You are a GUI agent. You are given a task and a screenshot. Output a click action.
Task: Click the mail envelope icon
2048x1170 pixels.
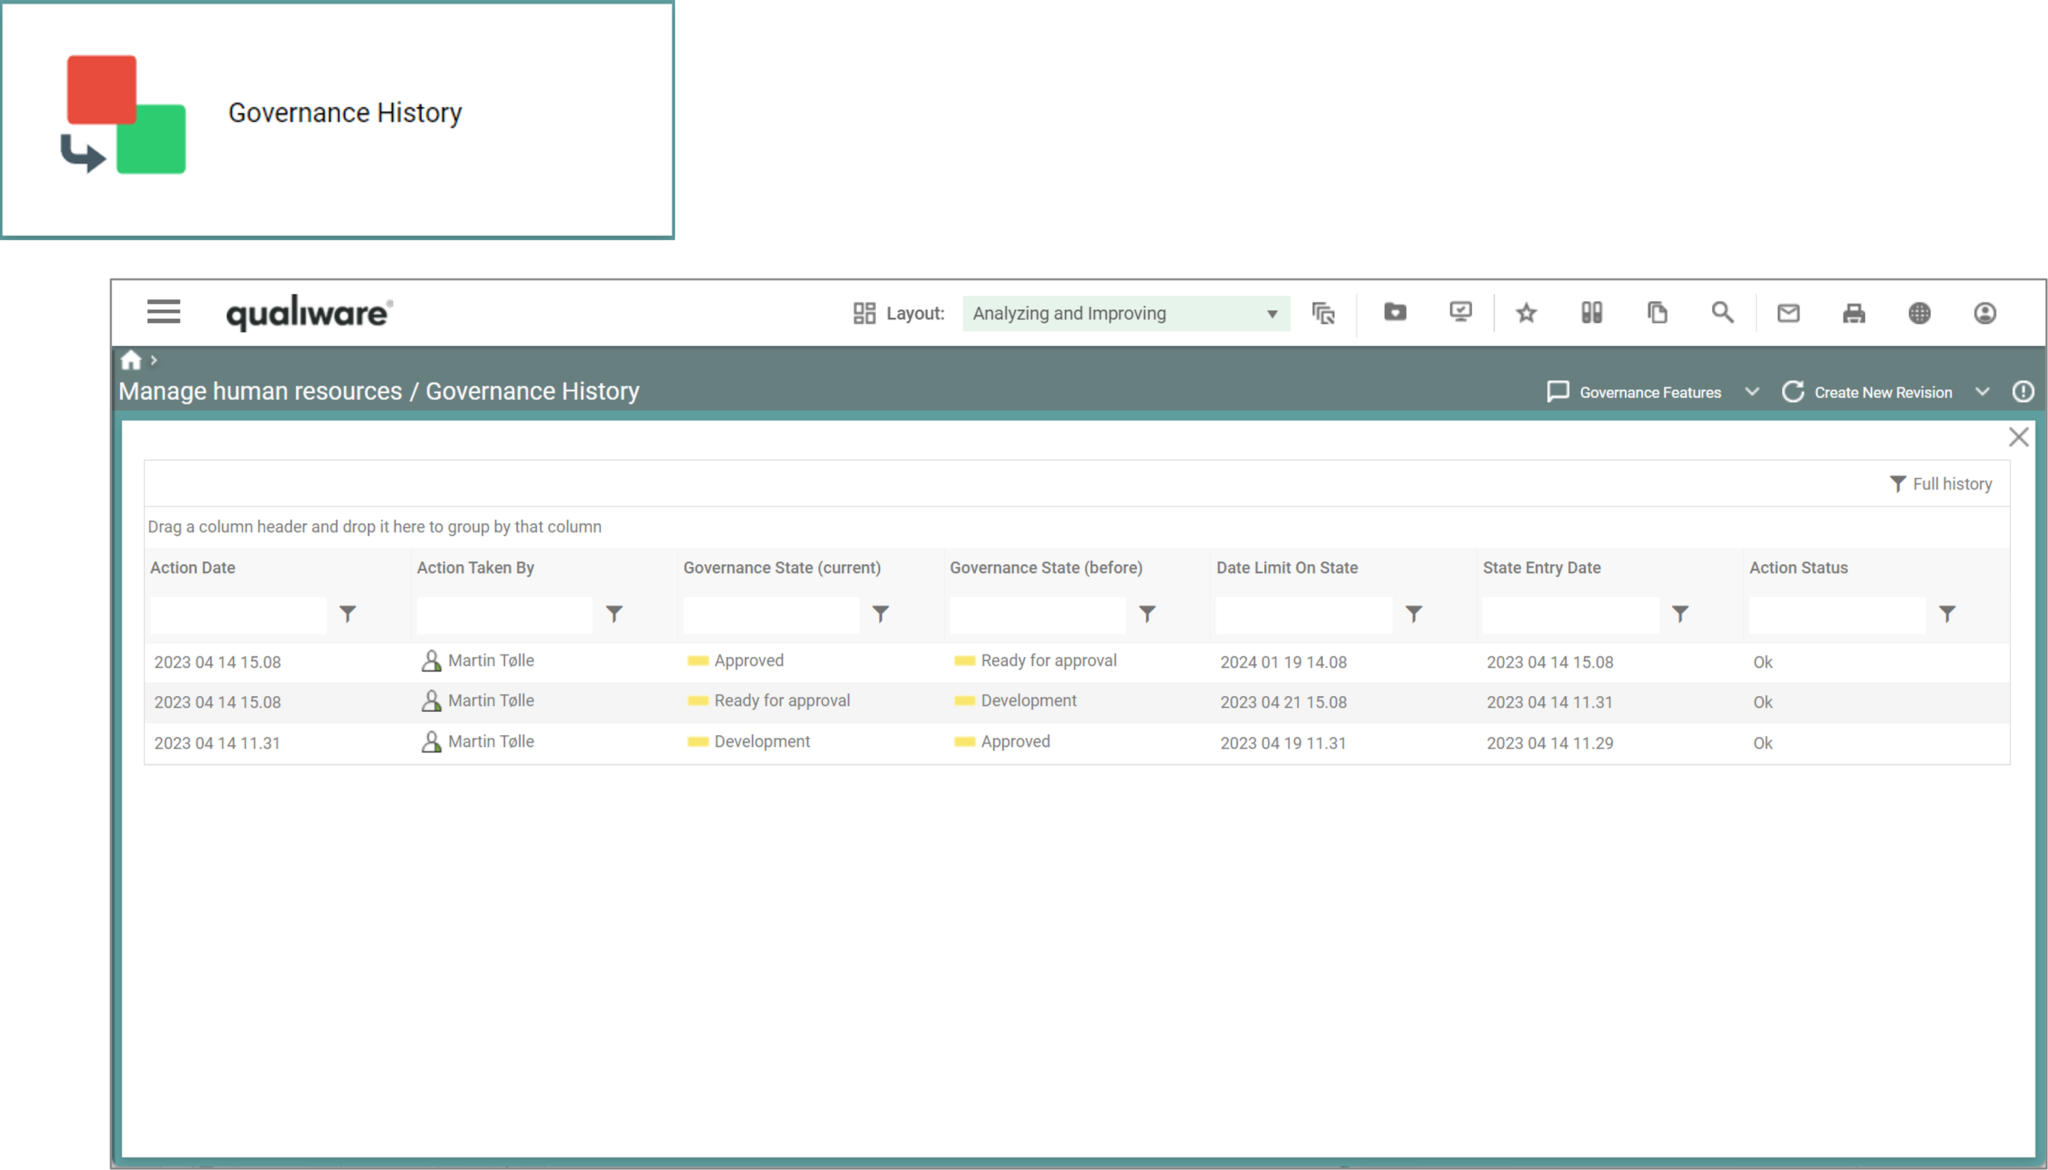click(1788, 313)
